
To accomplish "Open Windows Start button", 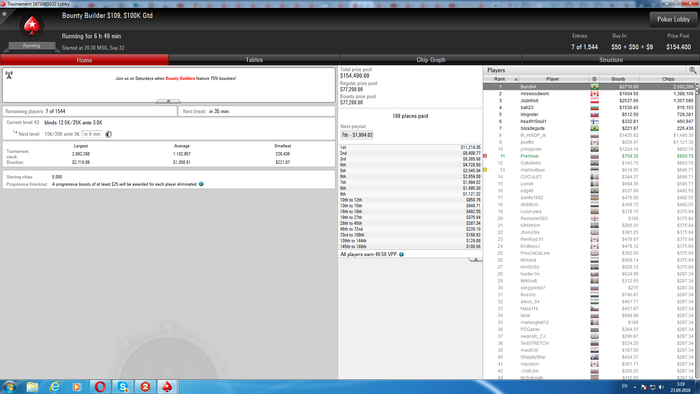I will (9, 386).
